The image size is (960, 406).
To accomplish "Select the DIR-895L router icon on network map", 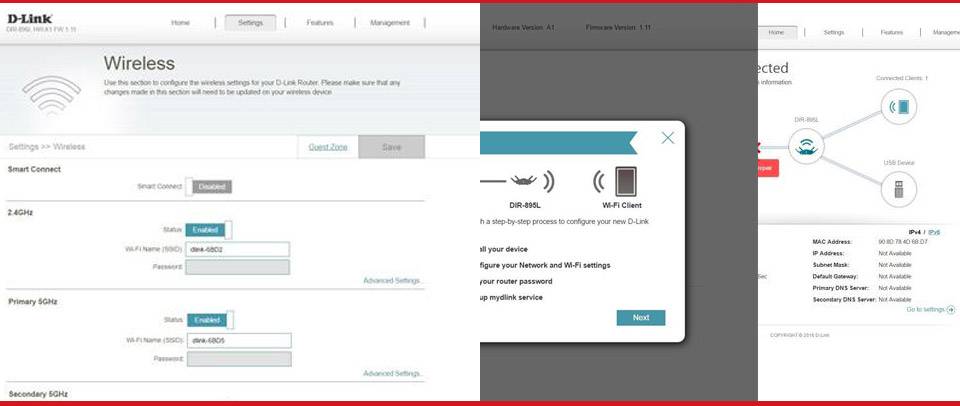I will 806,147.
